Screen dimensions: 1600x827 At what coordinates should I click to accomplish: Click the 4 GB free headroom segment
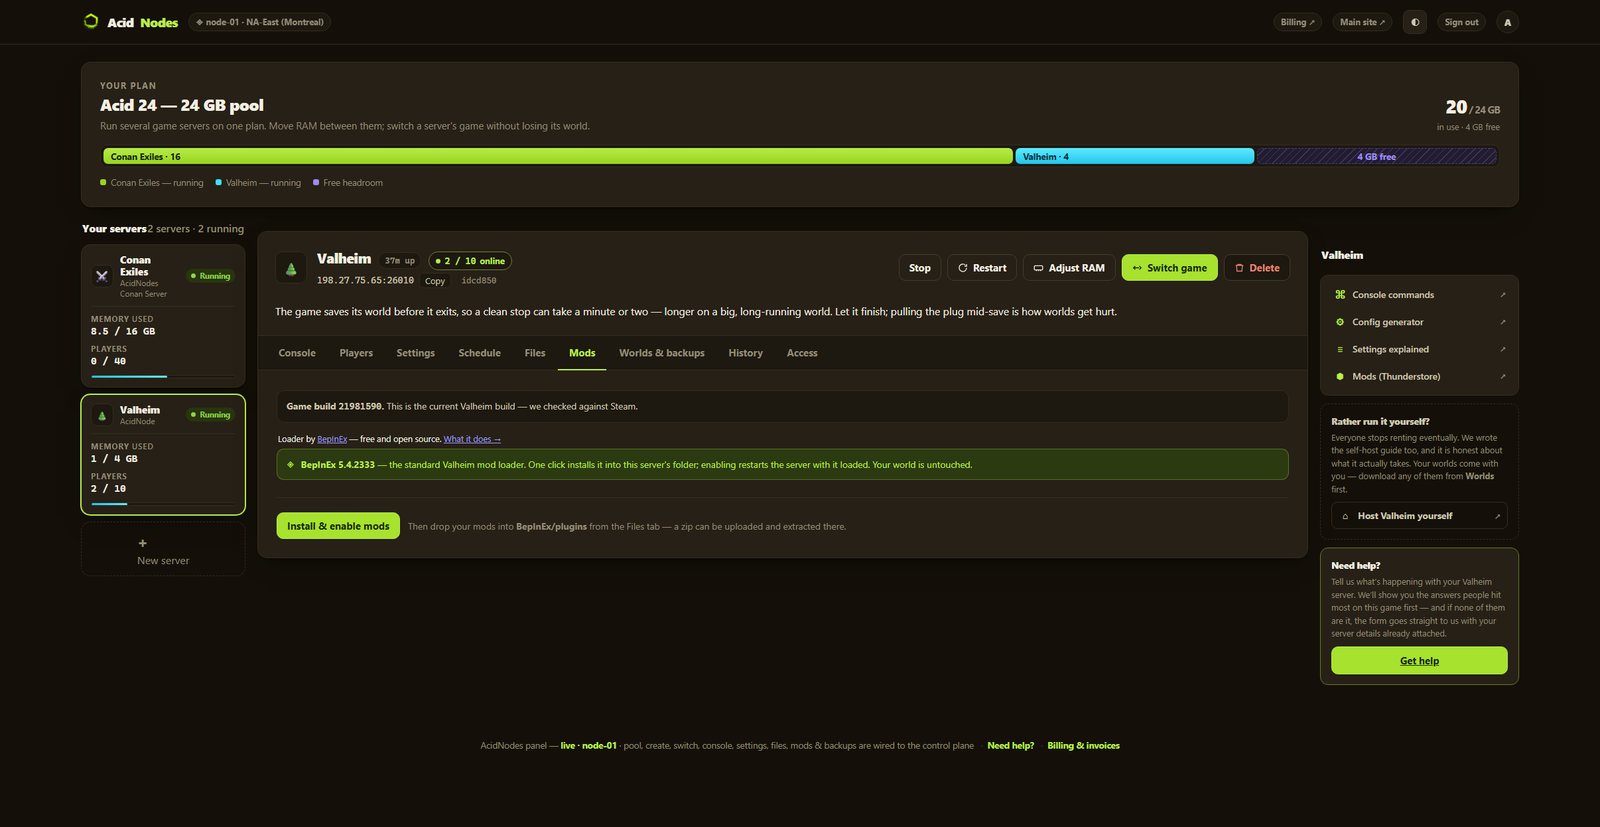coord(1377,156)
